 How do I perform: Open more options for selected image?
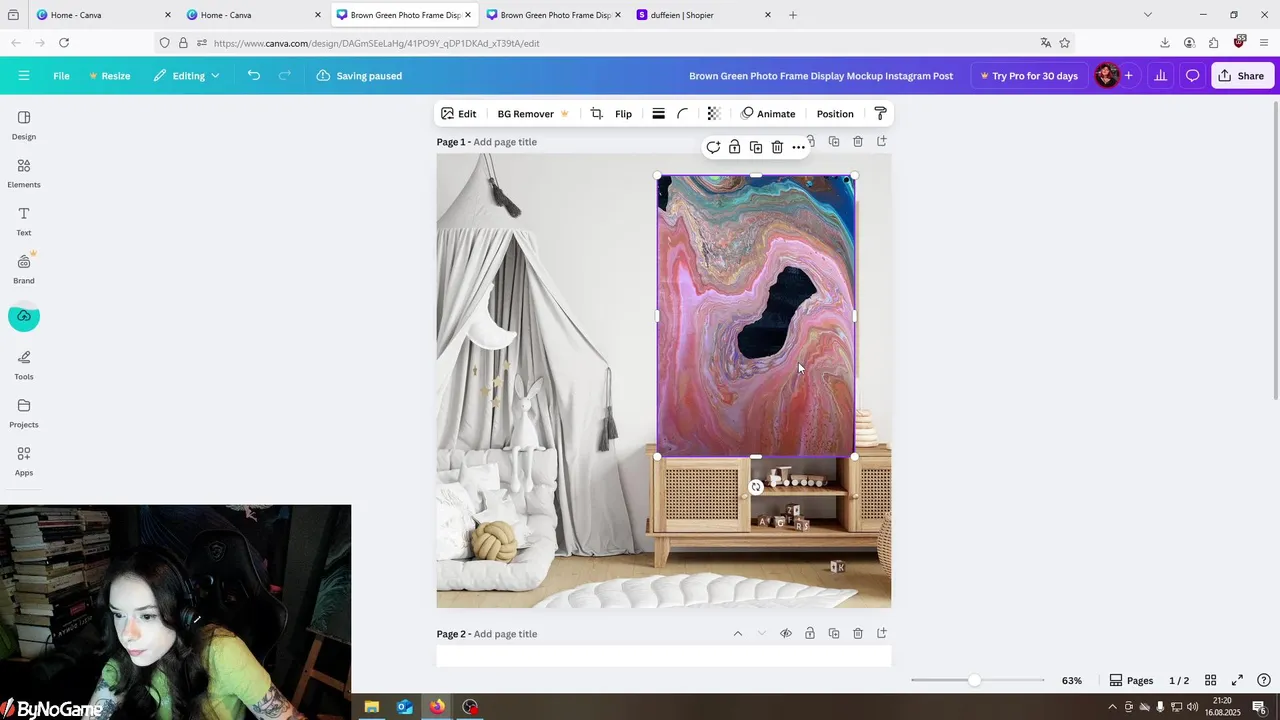tap(798, 147)
